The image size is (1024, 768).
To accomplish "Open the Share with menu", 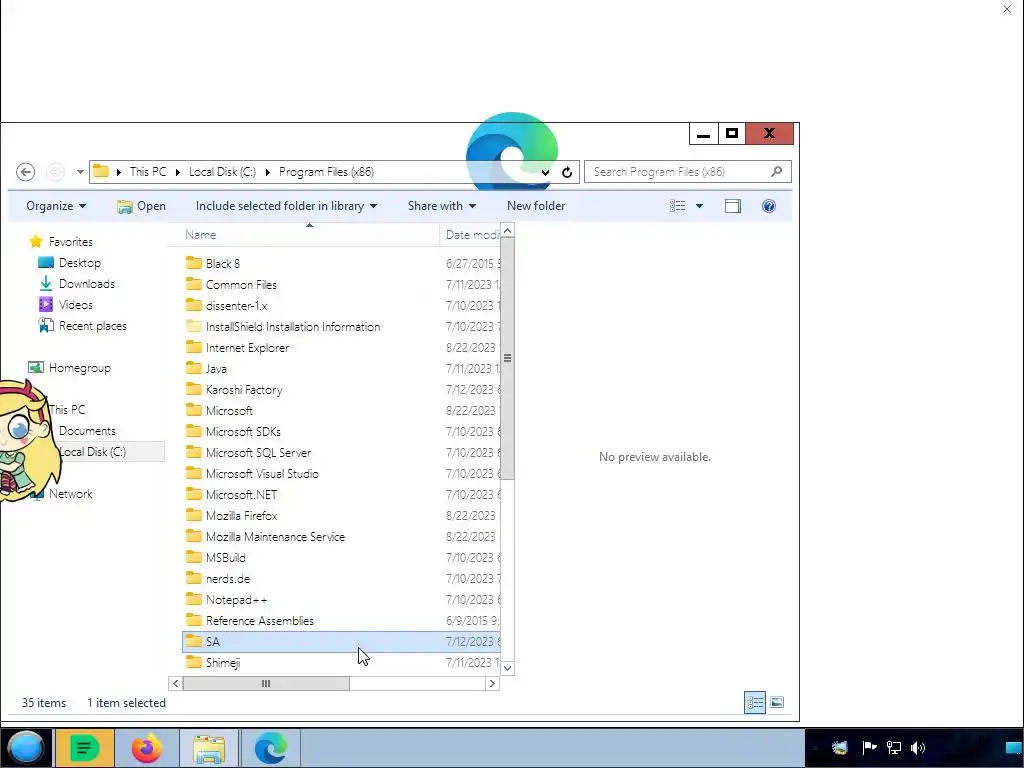I will click(x=441, y=206).
